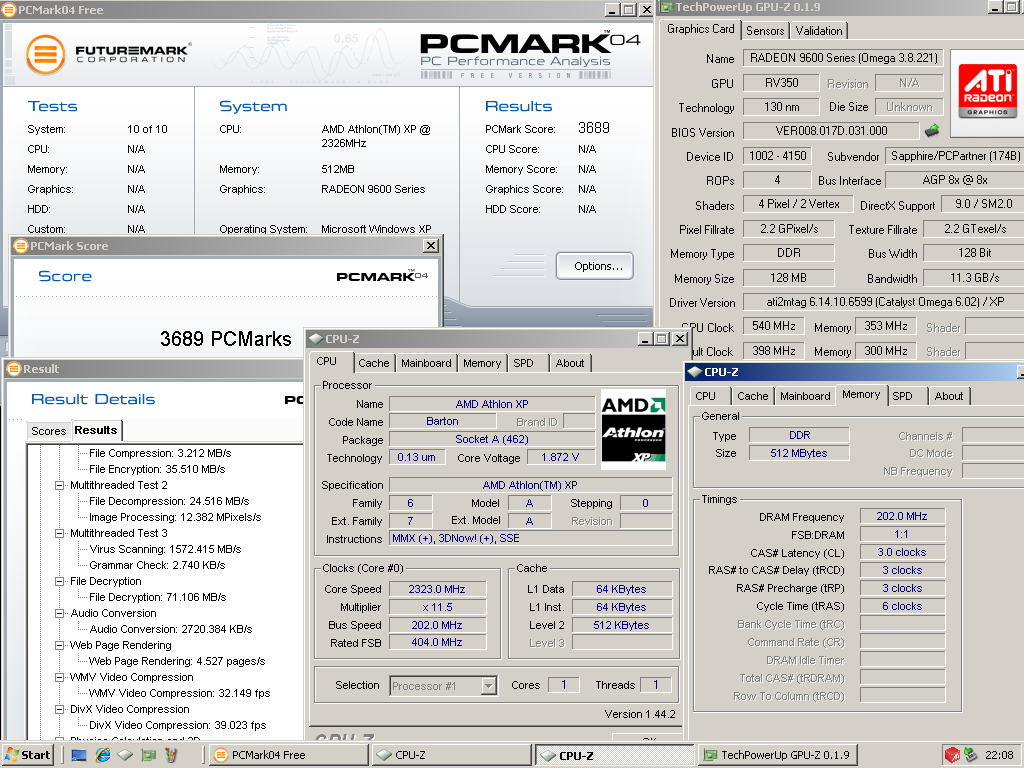This screenshot has height=768, width=1024.
Task: Open the Windows Start menu
Action: 27,755
